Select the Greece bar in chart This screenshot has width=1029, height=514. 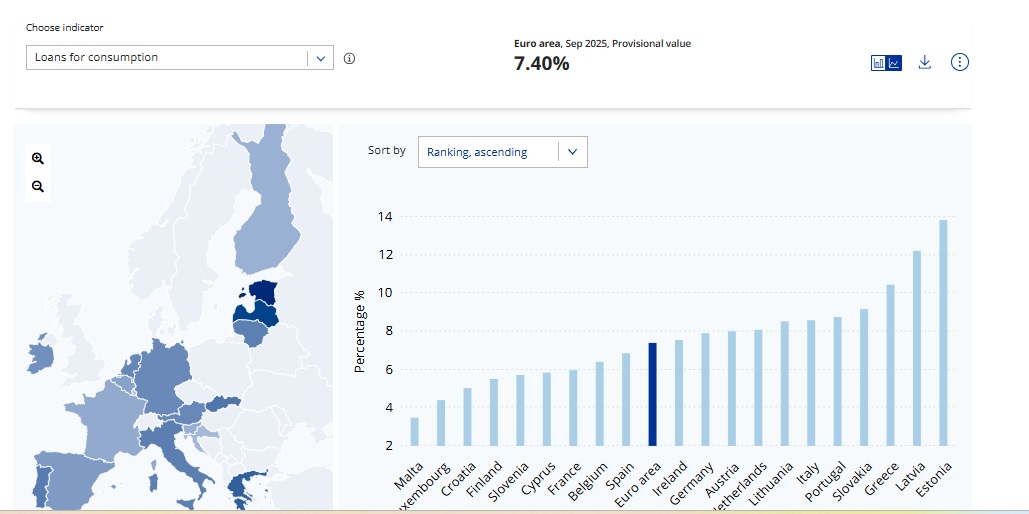(890, 365)
